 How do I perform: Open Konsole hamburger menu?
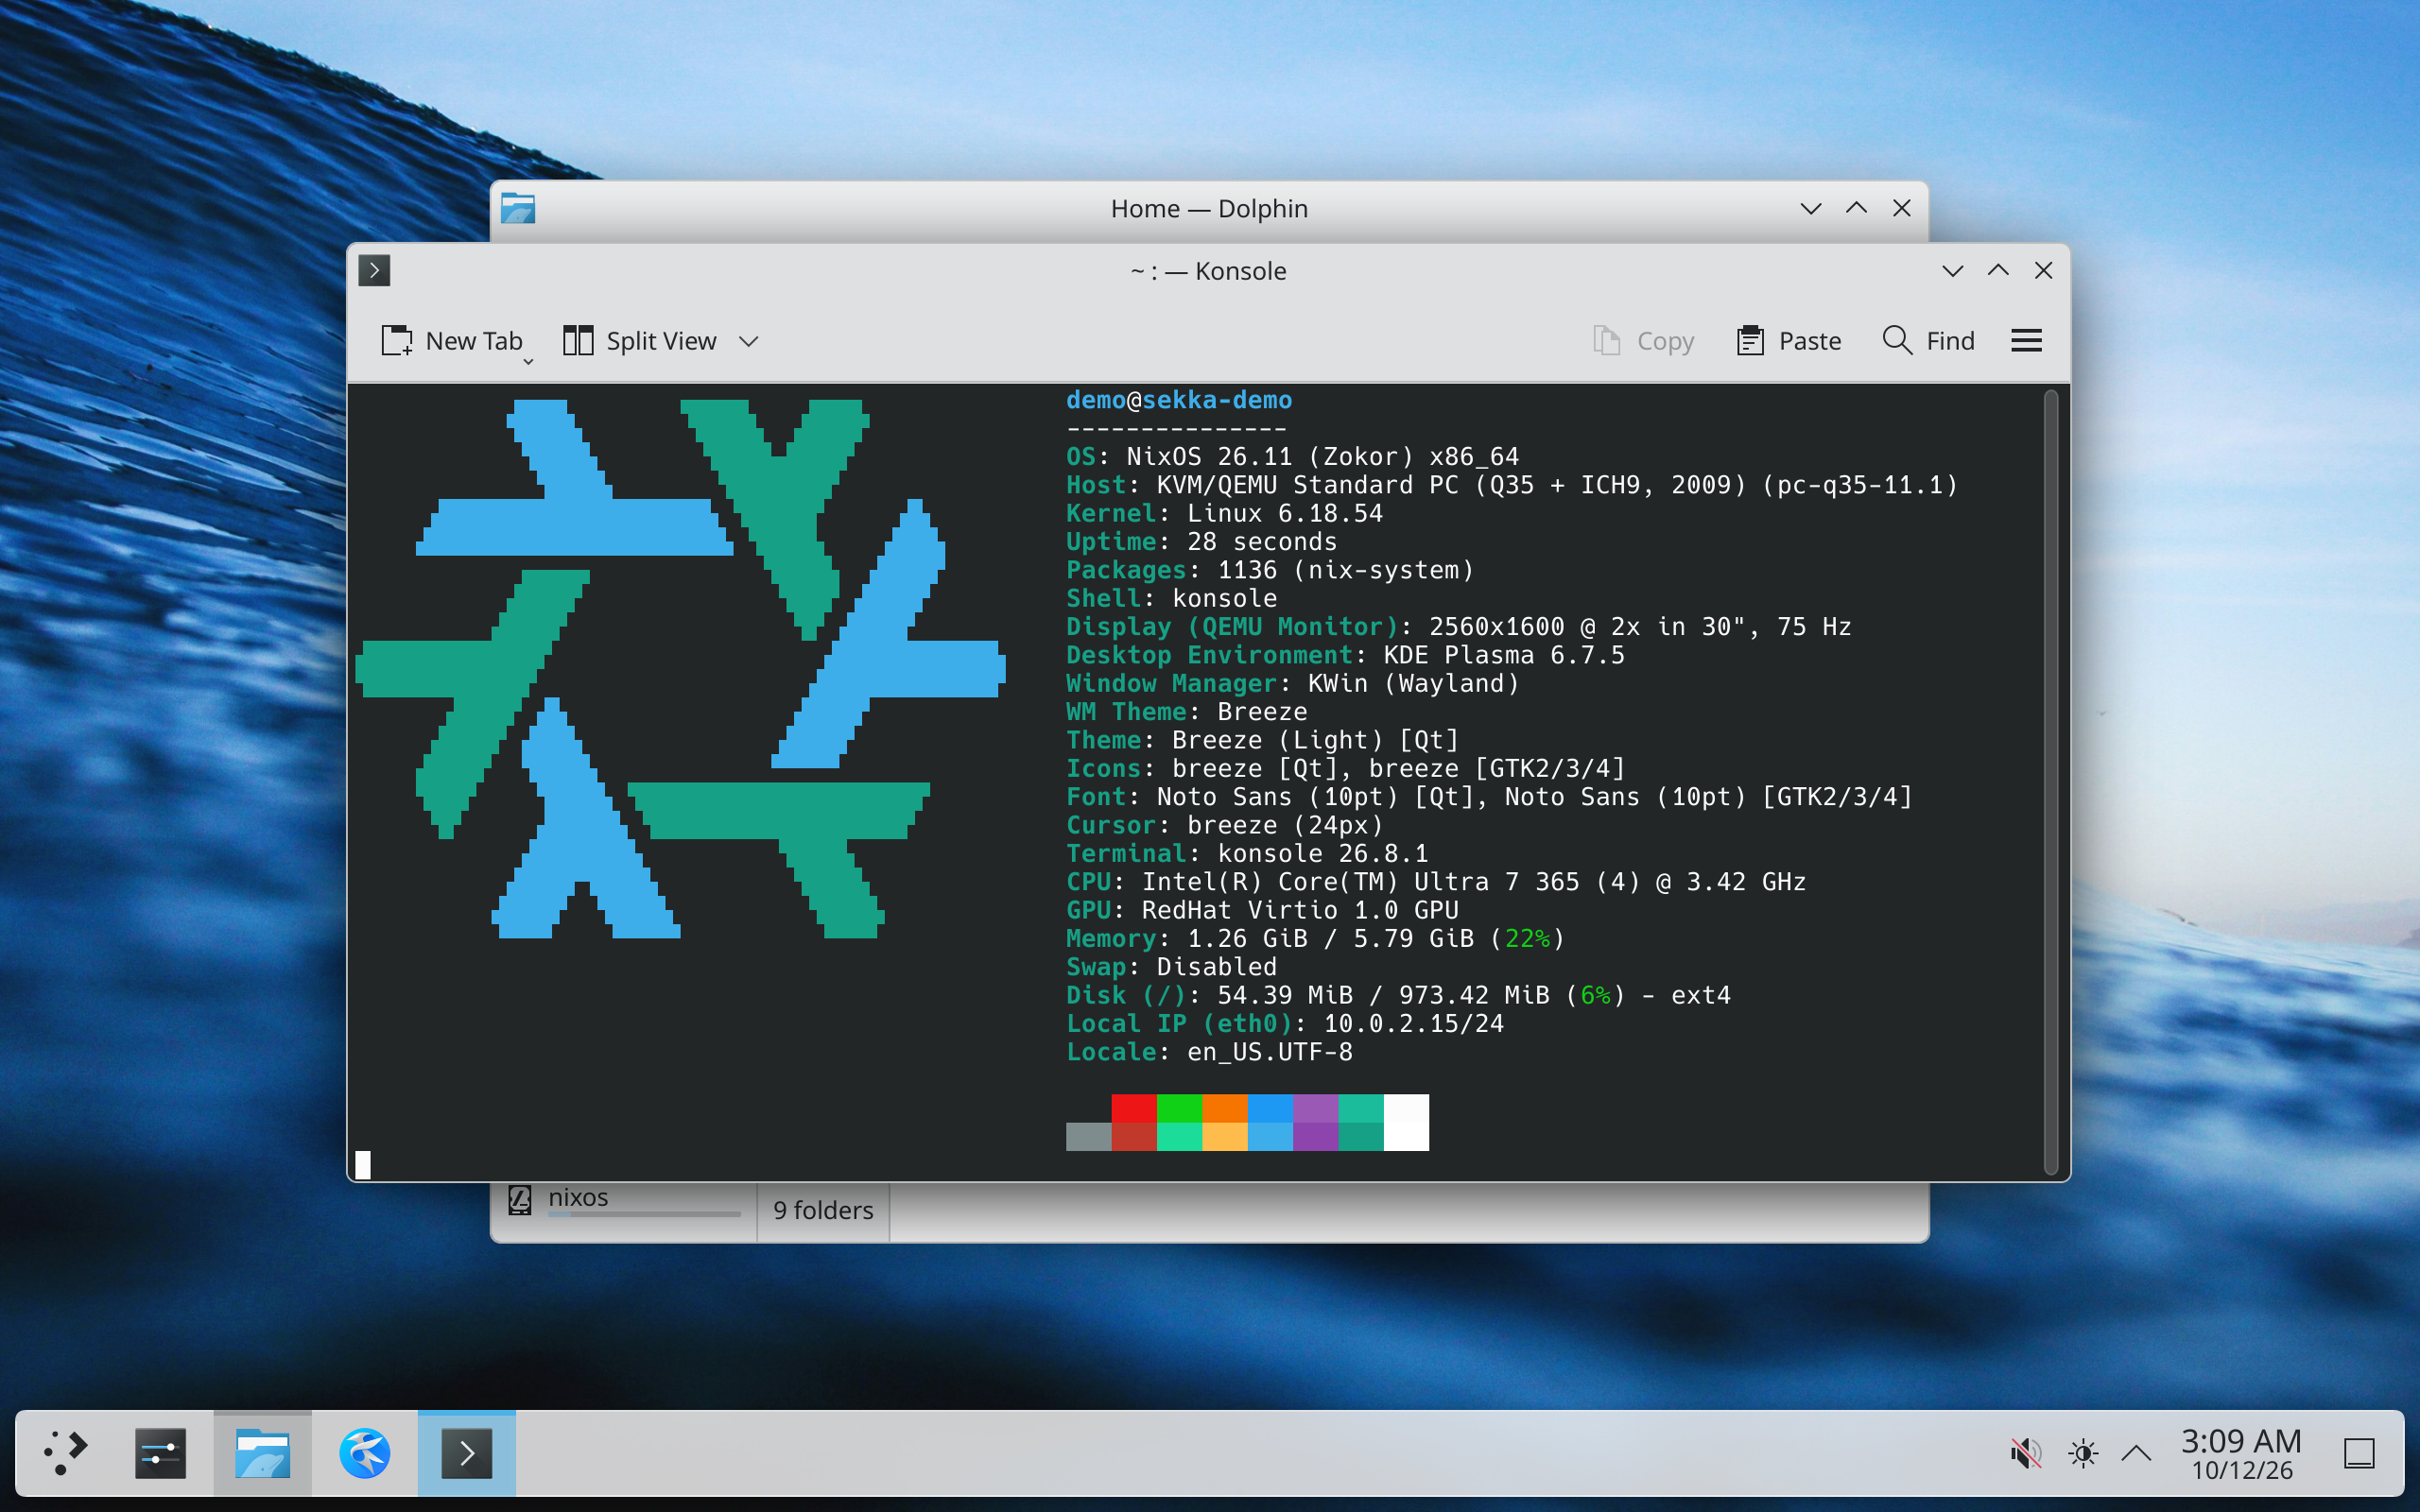(x=2026, y=341)
